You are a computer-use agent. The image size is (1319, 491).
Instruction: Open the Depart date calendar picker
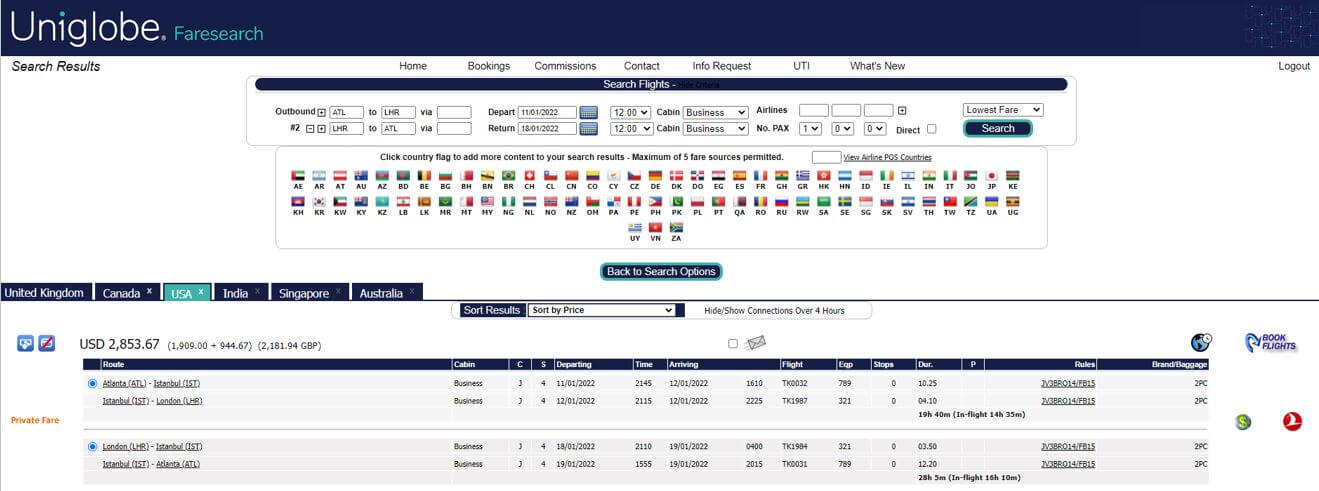tap(589, 112)
